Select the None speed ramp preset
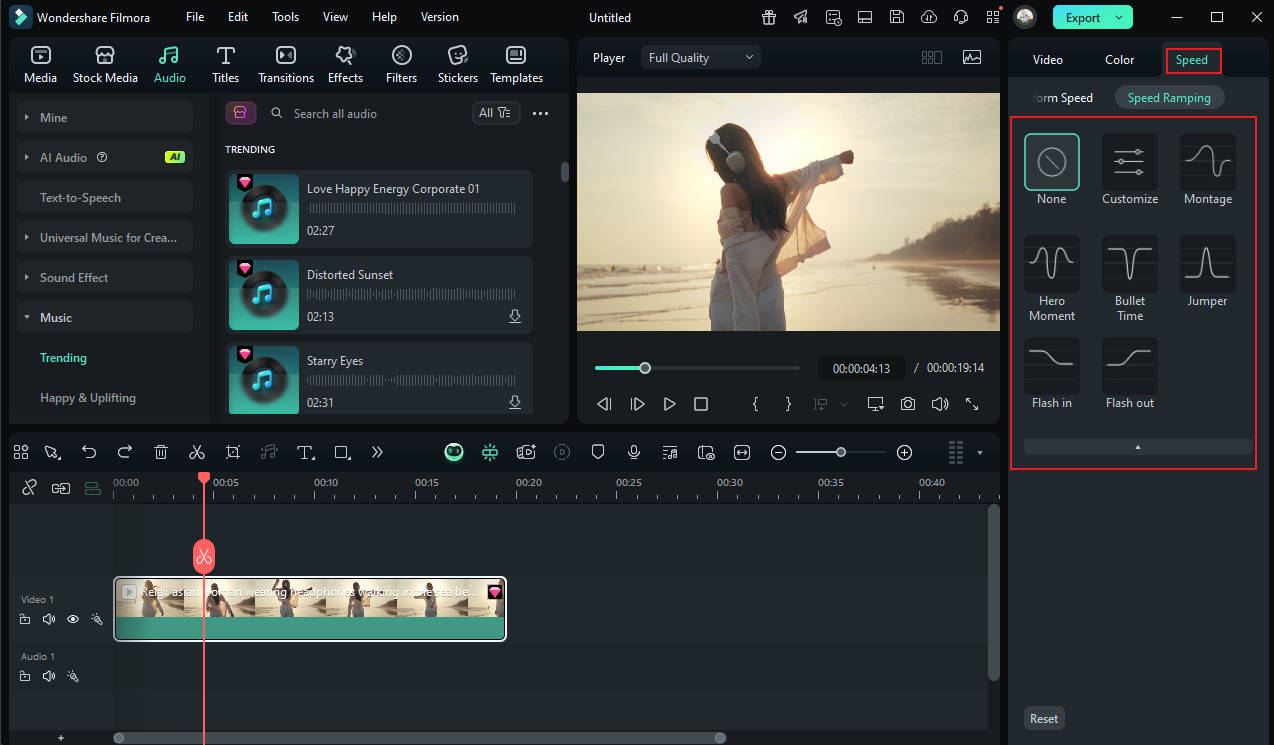This screenshot has height=745, width=1274. (x=1052, y=170)
